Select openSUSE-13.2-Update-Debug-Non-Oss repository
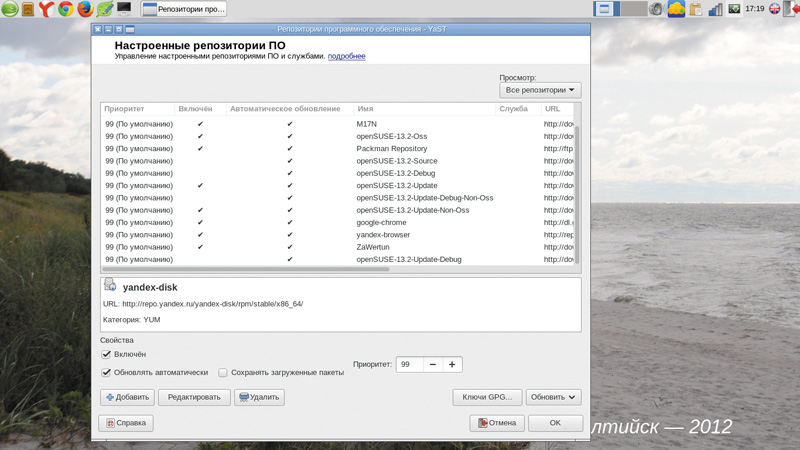This screenshot has width=800, height=450. click(x=338, y=197)
